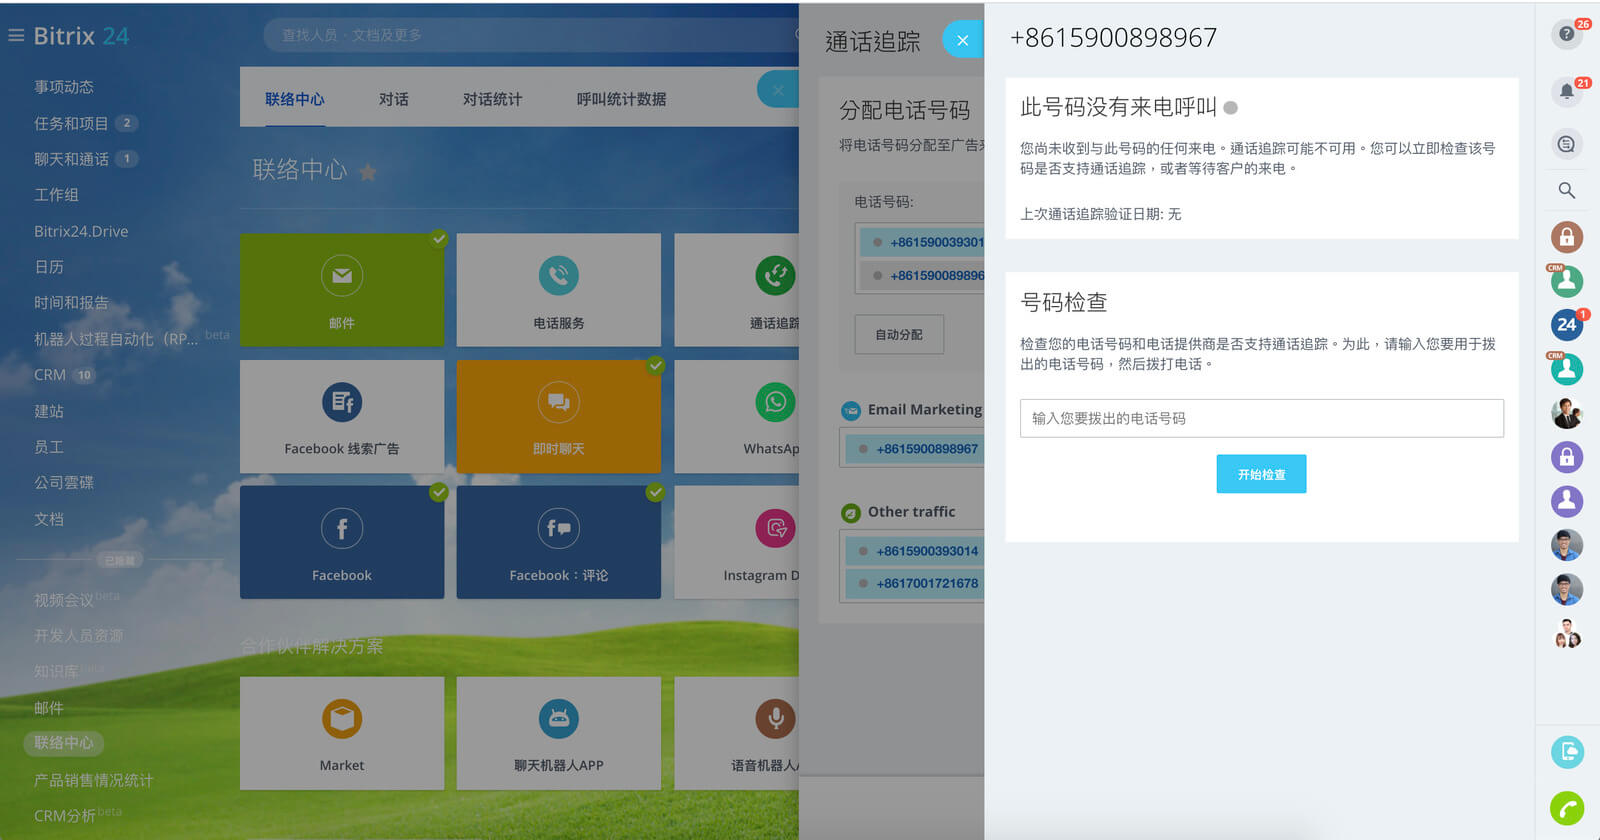1600x840 pixels.
Task: Open the chat bubble icon in right sidebar
Action: [x=1566, y=144]
